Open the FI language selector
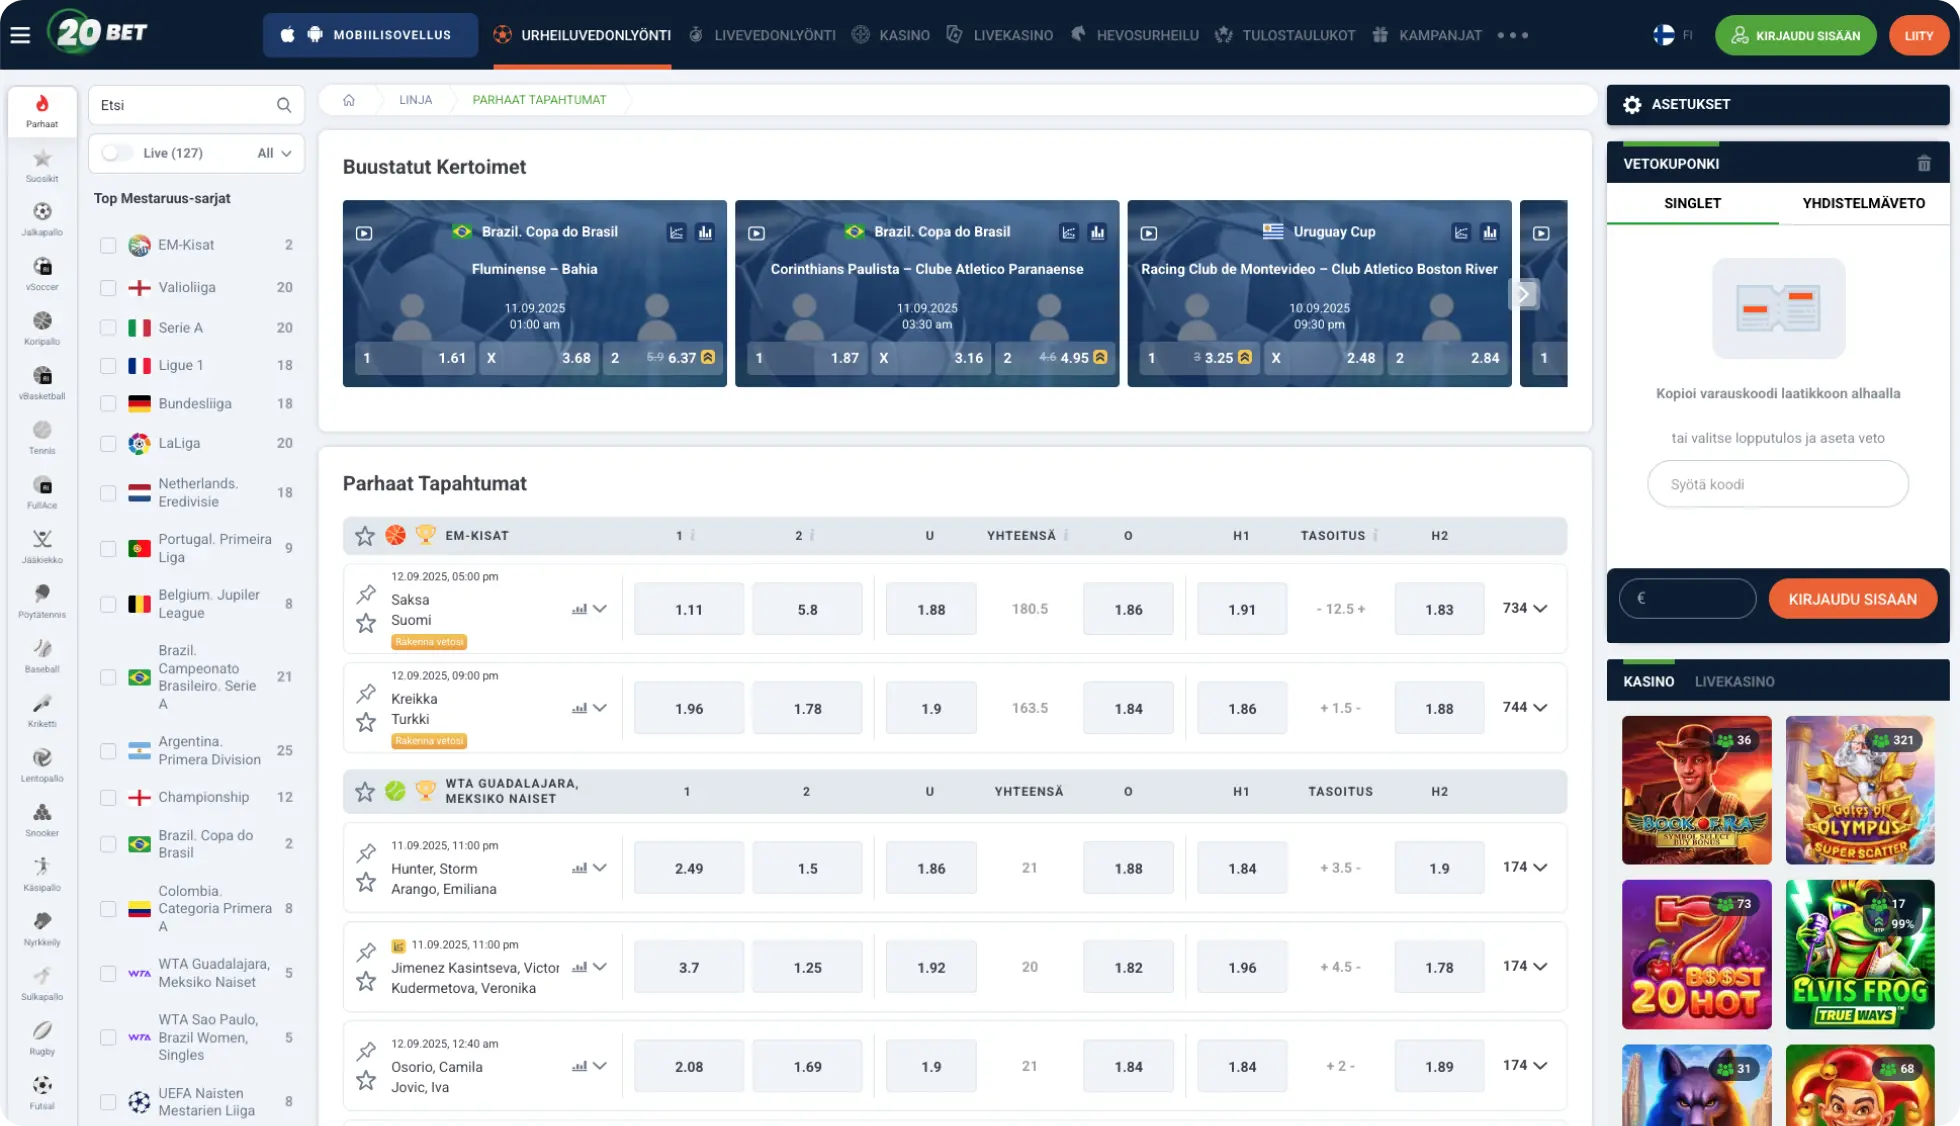 tap(1673, 35)
